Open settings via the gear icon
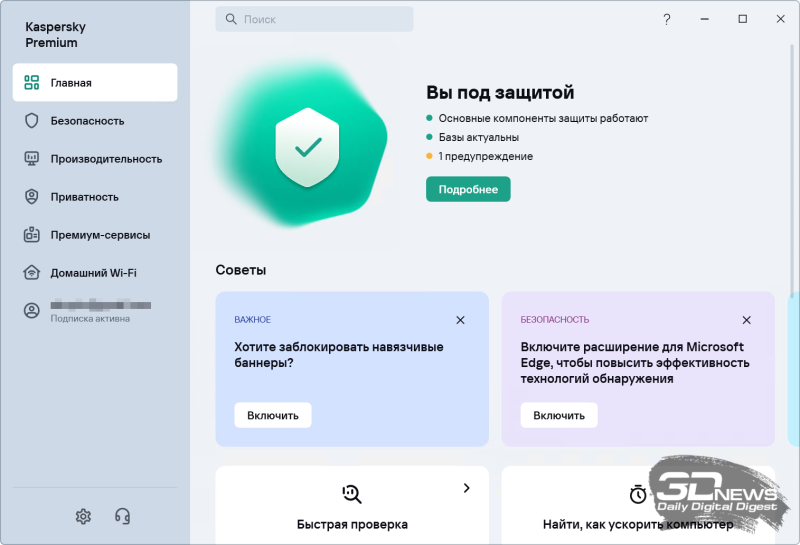800x545 pixels. tap(83, 516)
